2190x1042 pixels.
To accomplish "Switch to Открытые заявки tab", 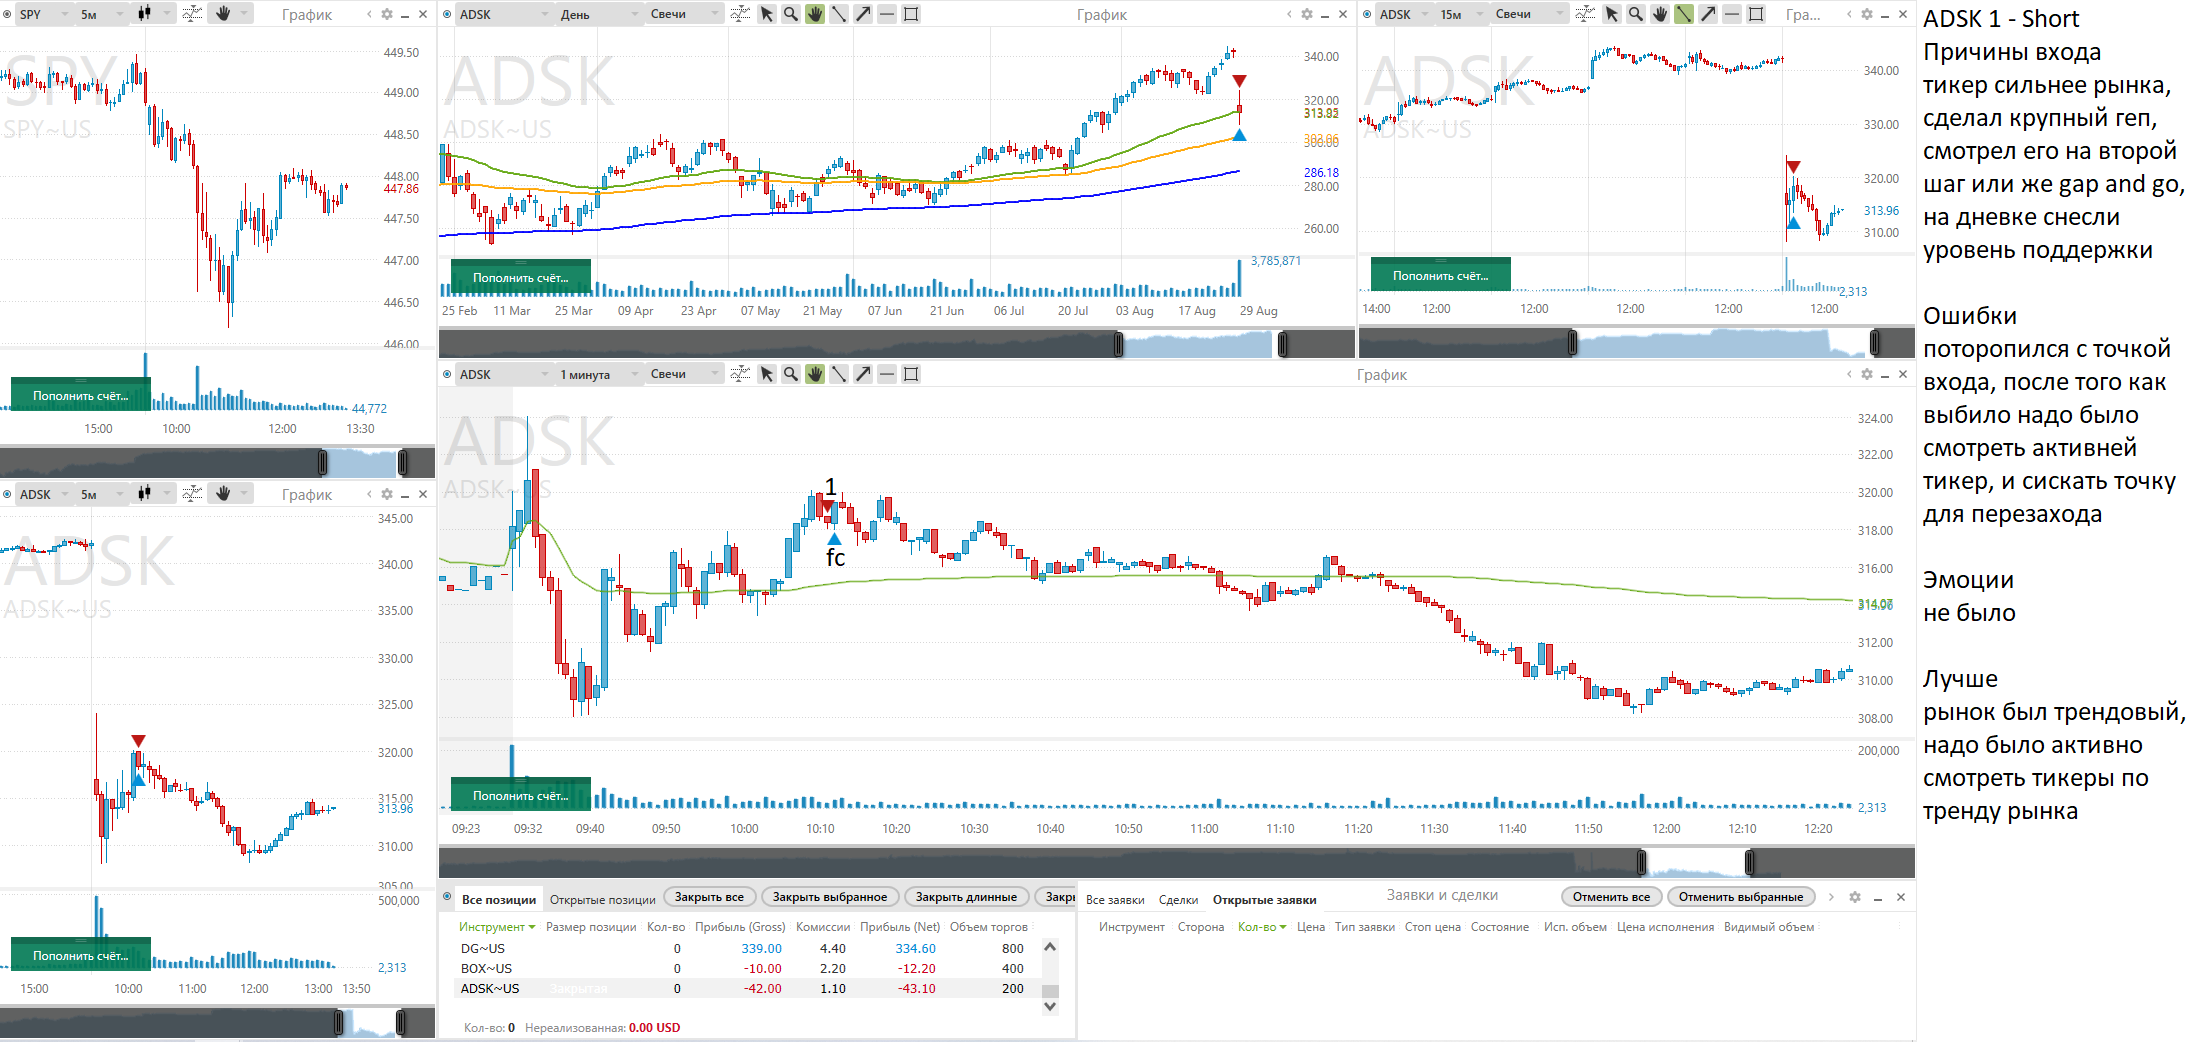I will pos(1264,899).
